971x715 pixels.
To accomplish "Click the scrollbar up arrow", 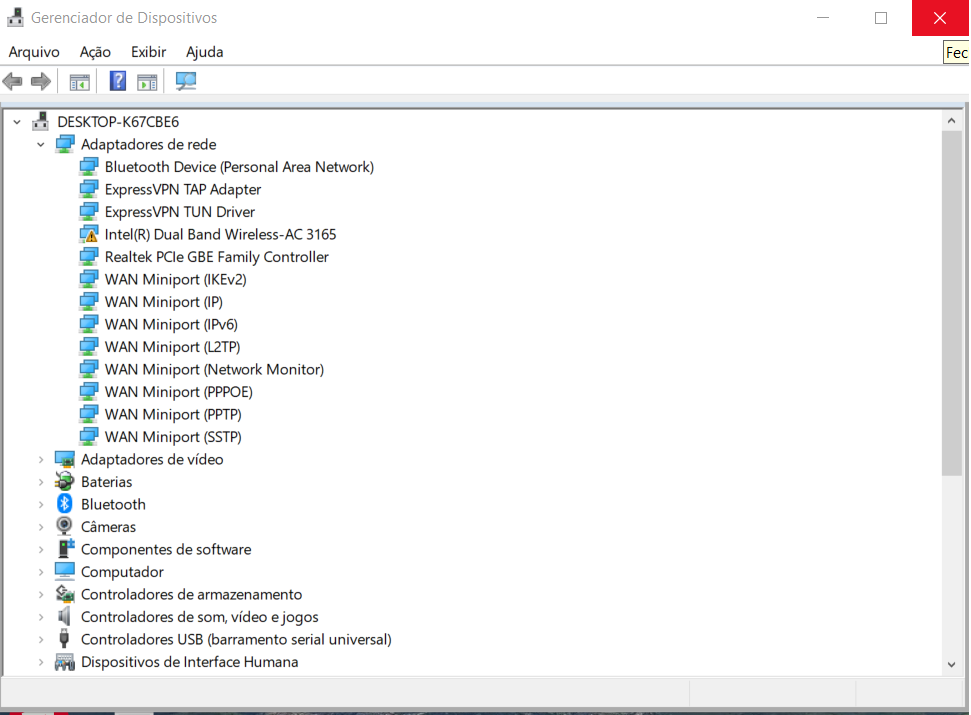I will coord(951,121).
